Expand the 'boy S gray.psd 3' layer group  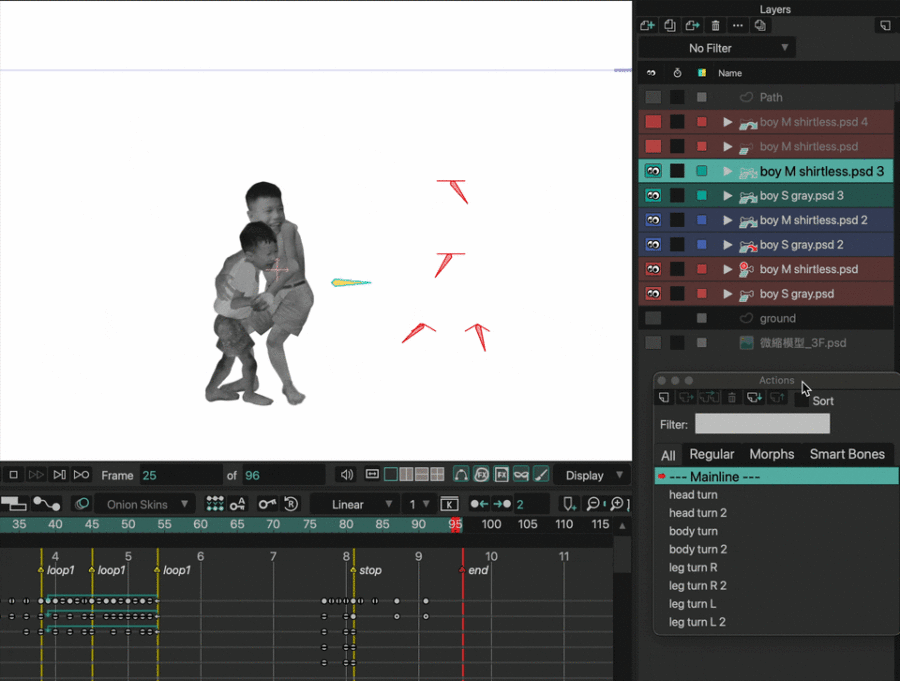pos(728,196)
